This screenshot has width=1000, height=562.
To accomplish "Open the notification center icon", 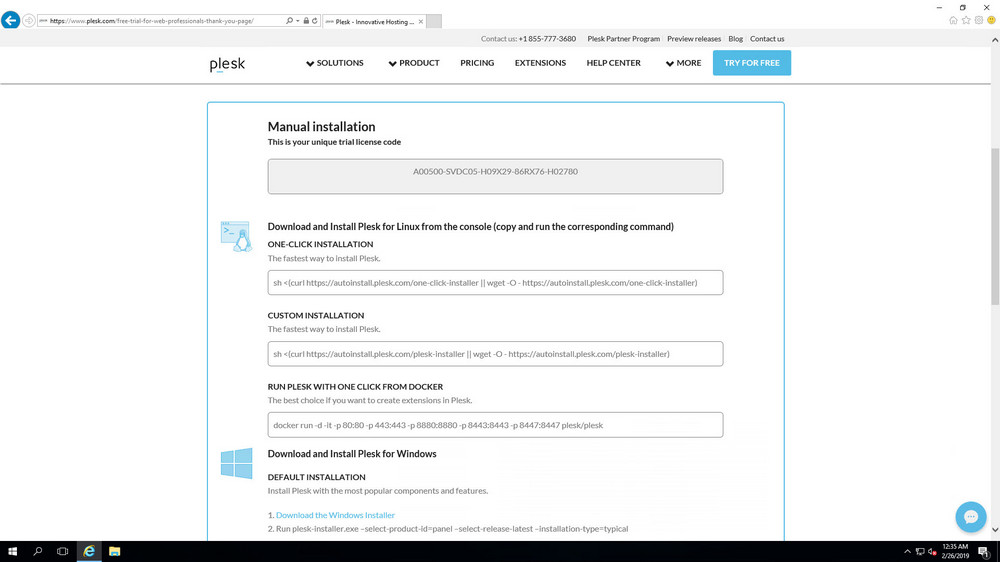I will pos(984,552).
